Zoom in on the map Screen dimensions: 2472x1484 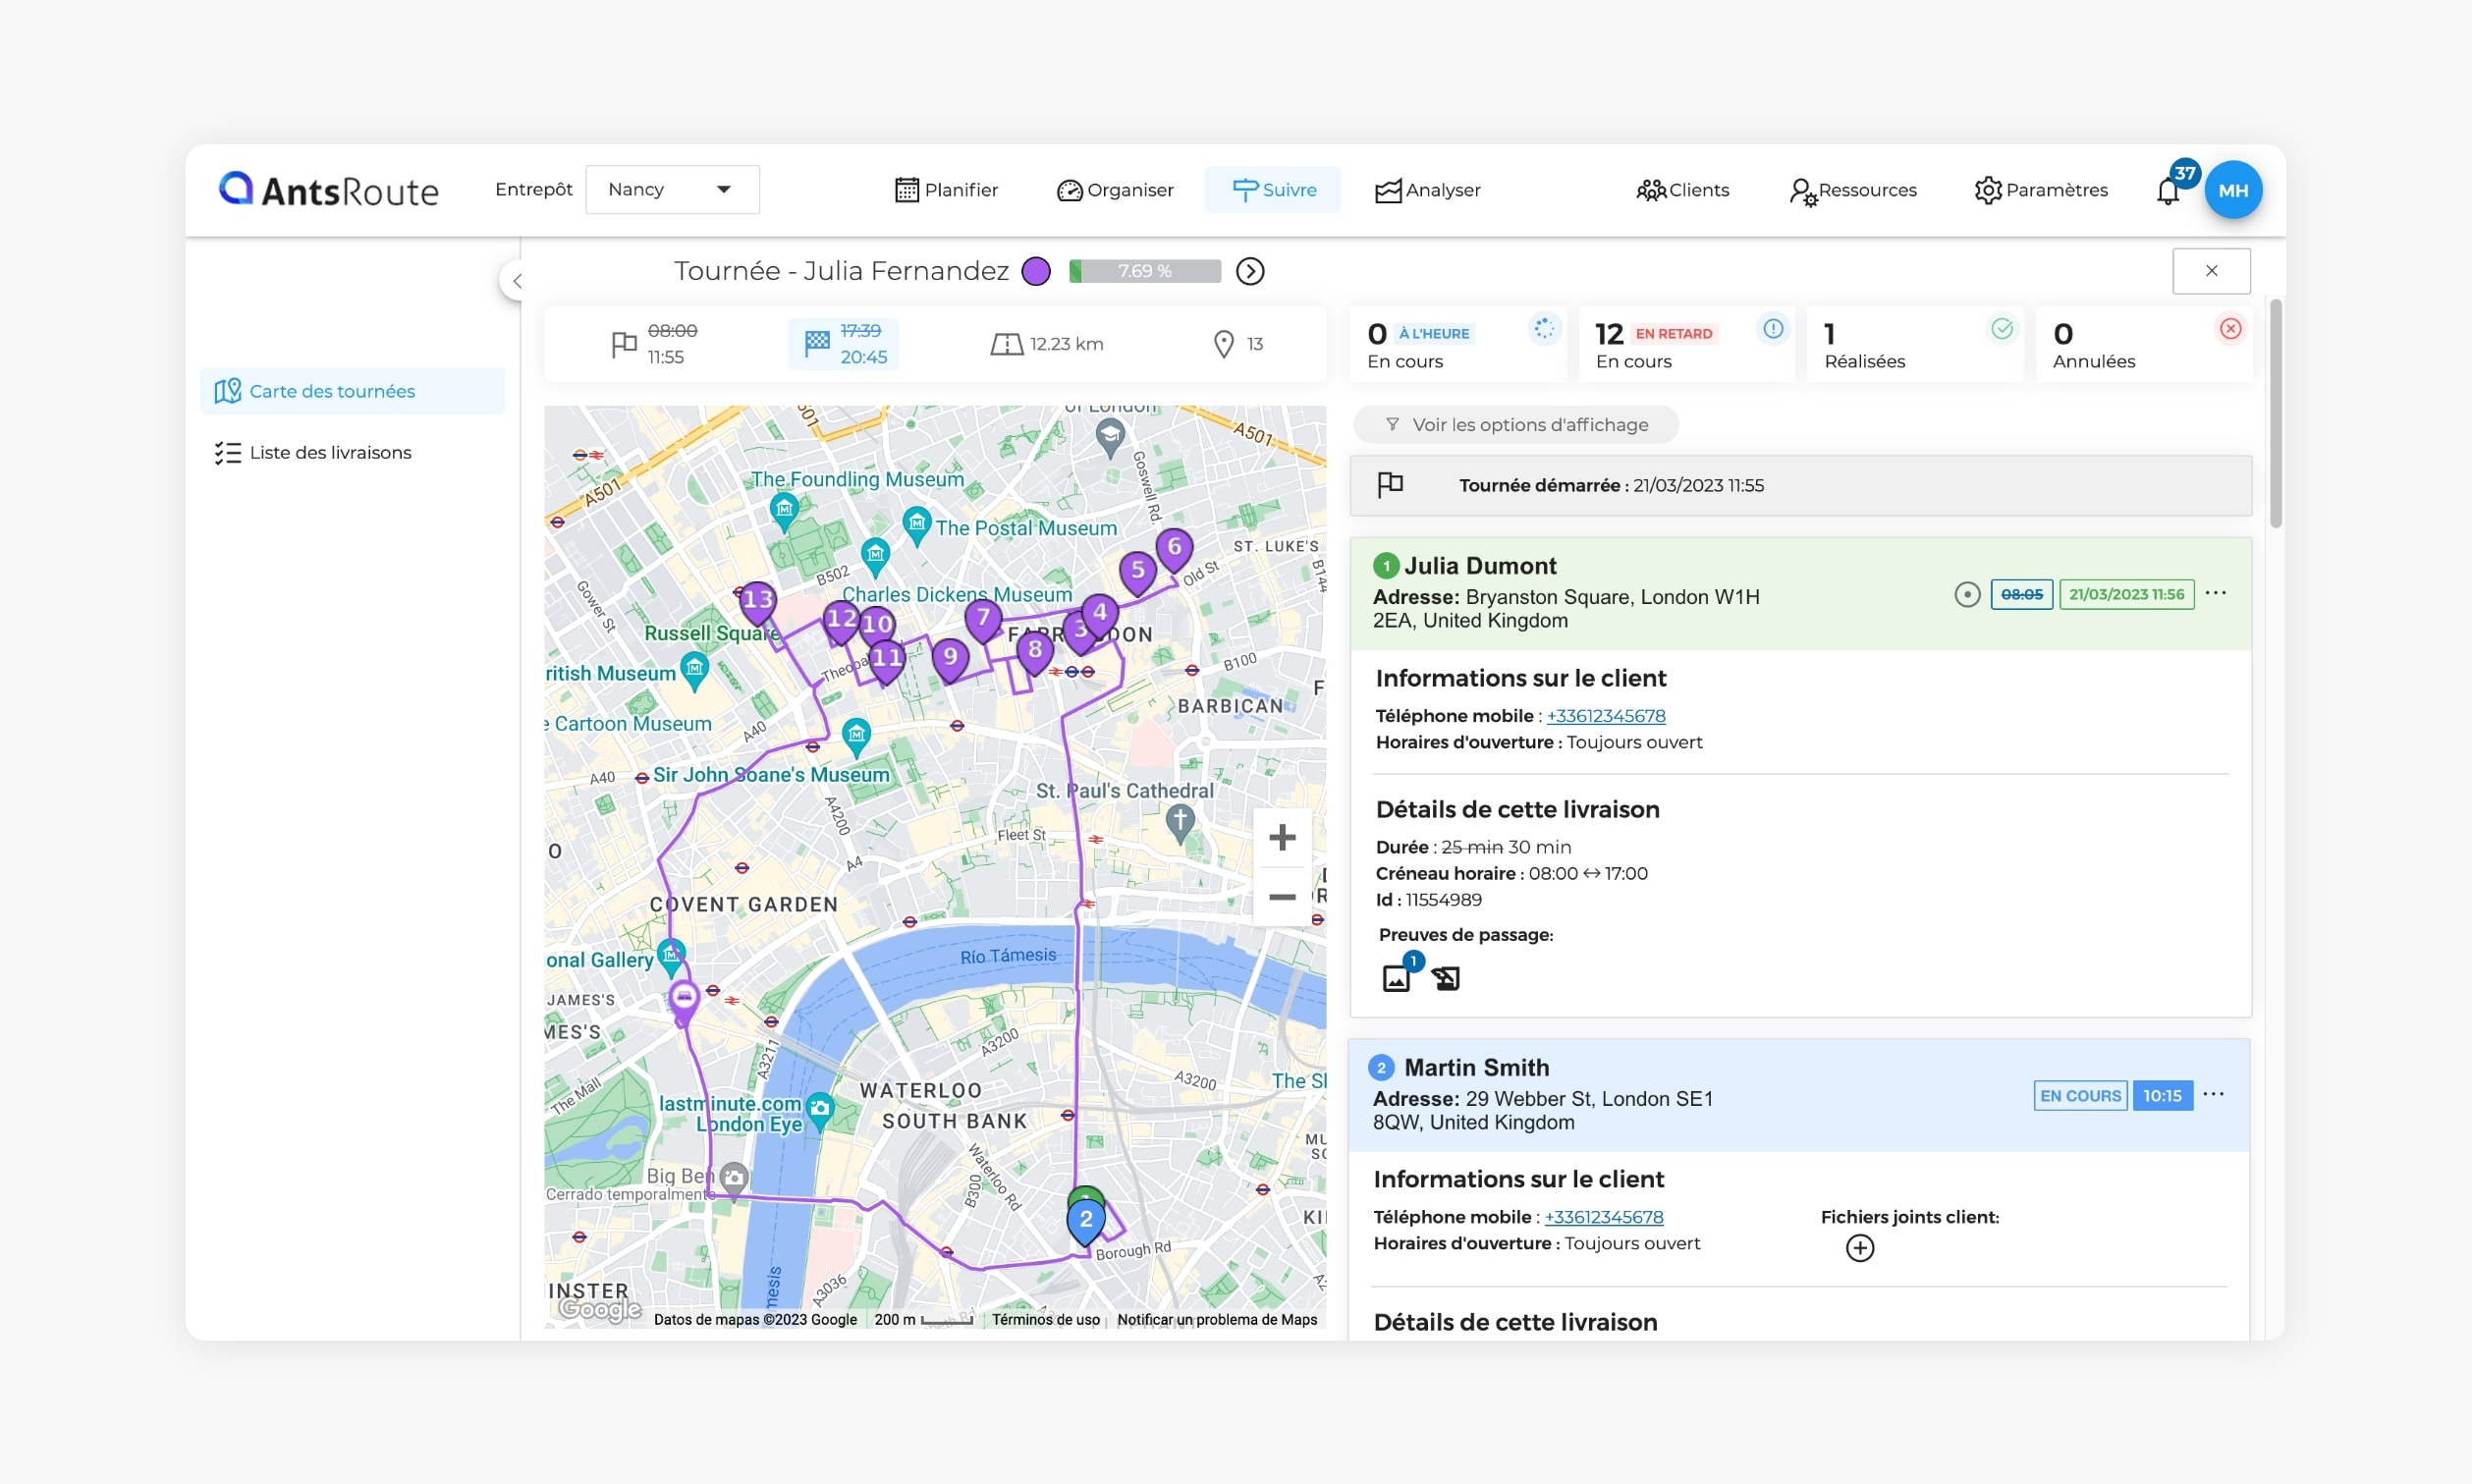pos(1282,837)
